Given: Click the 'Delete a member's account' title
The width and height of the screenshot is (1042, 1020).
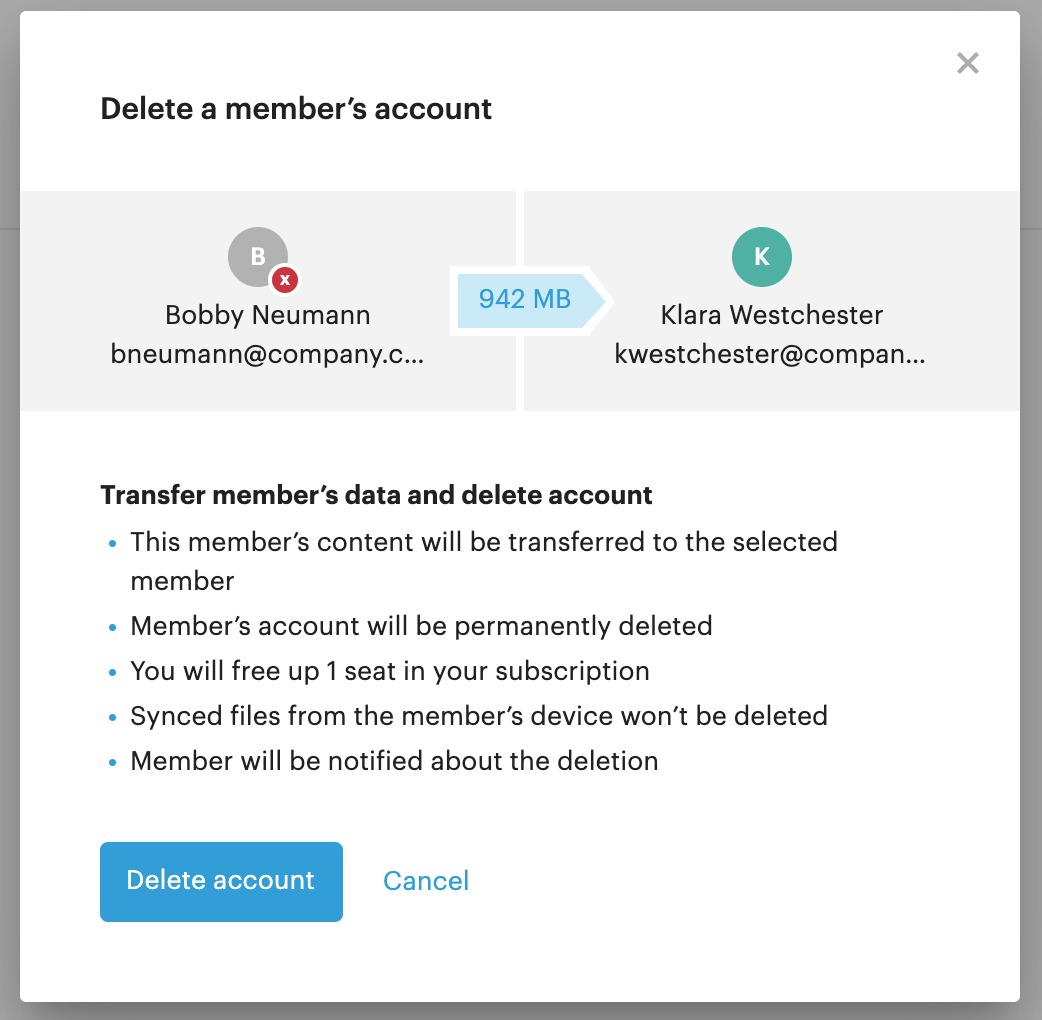Looking at the screenshot, I should point(296,109).
